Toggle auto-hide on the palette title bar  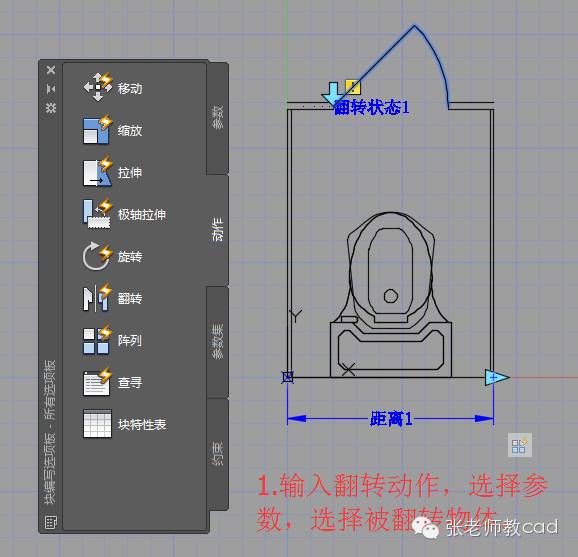51,88
